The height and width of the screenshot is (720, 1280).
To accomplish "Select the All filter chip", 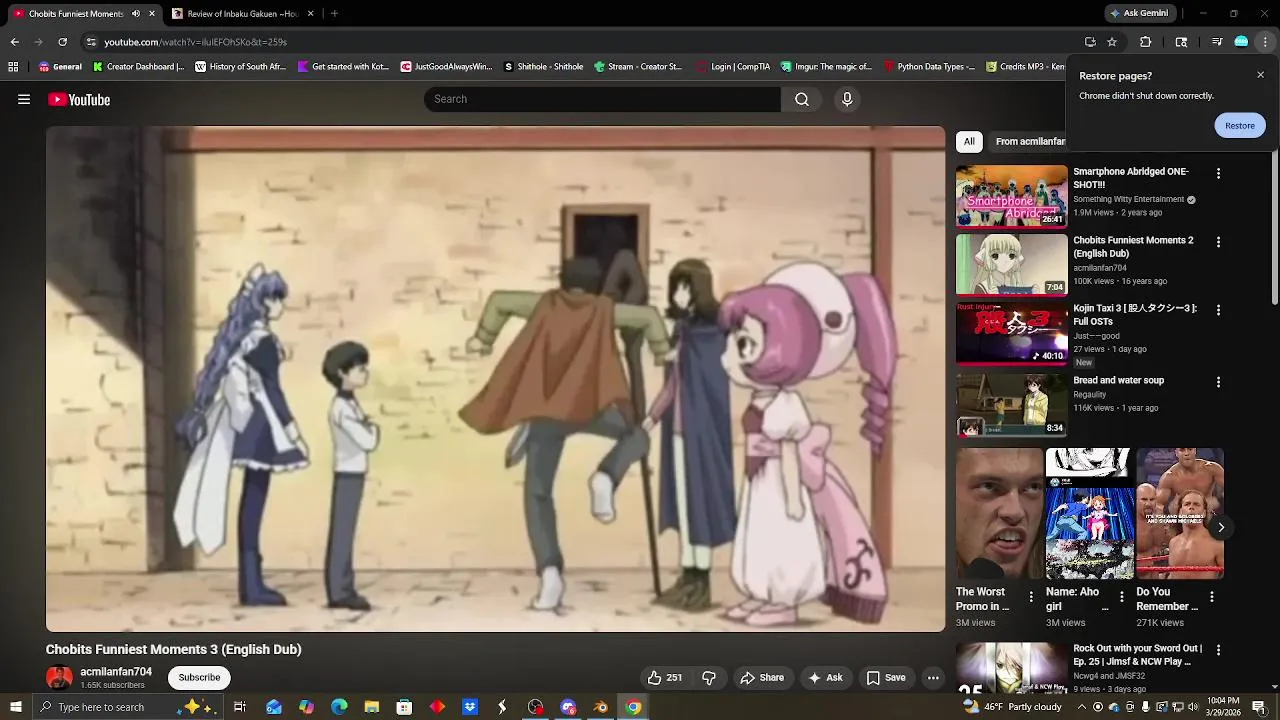I will (x=969, y=141).
